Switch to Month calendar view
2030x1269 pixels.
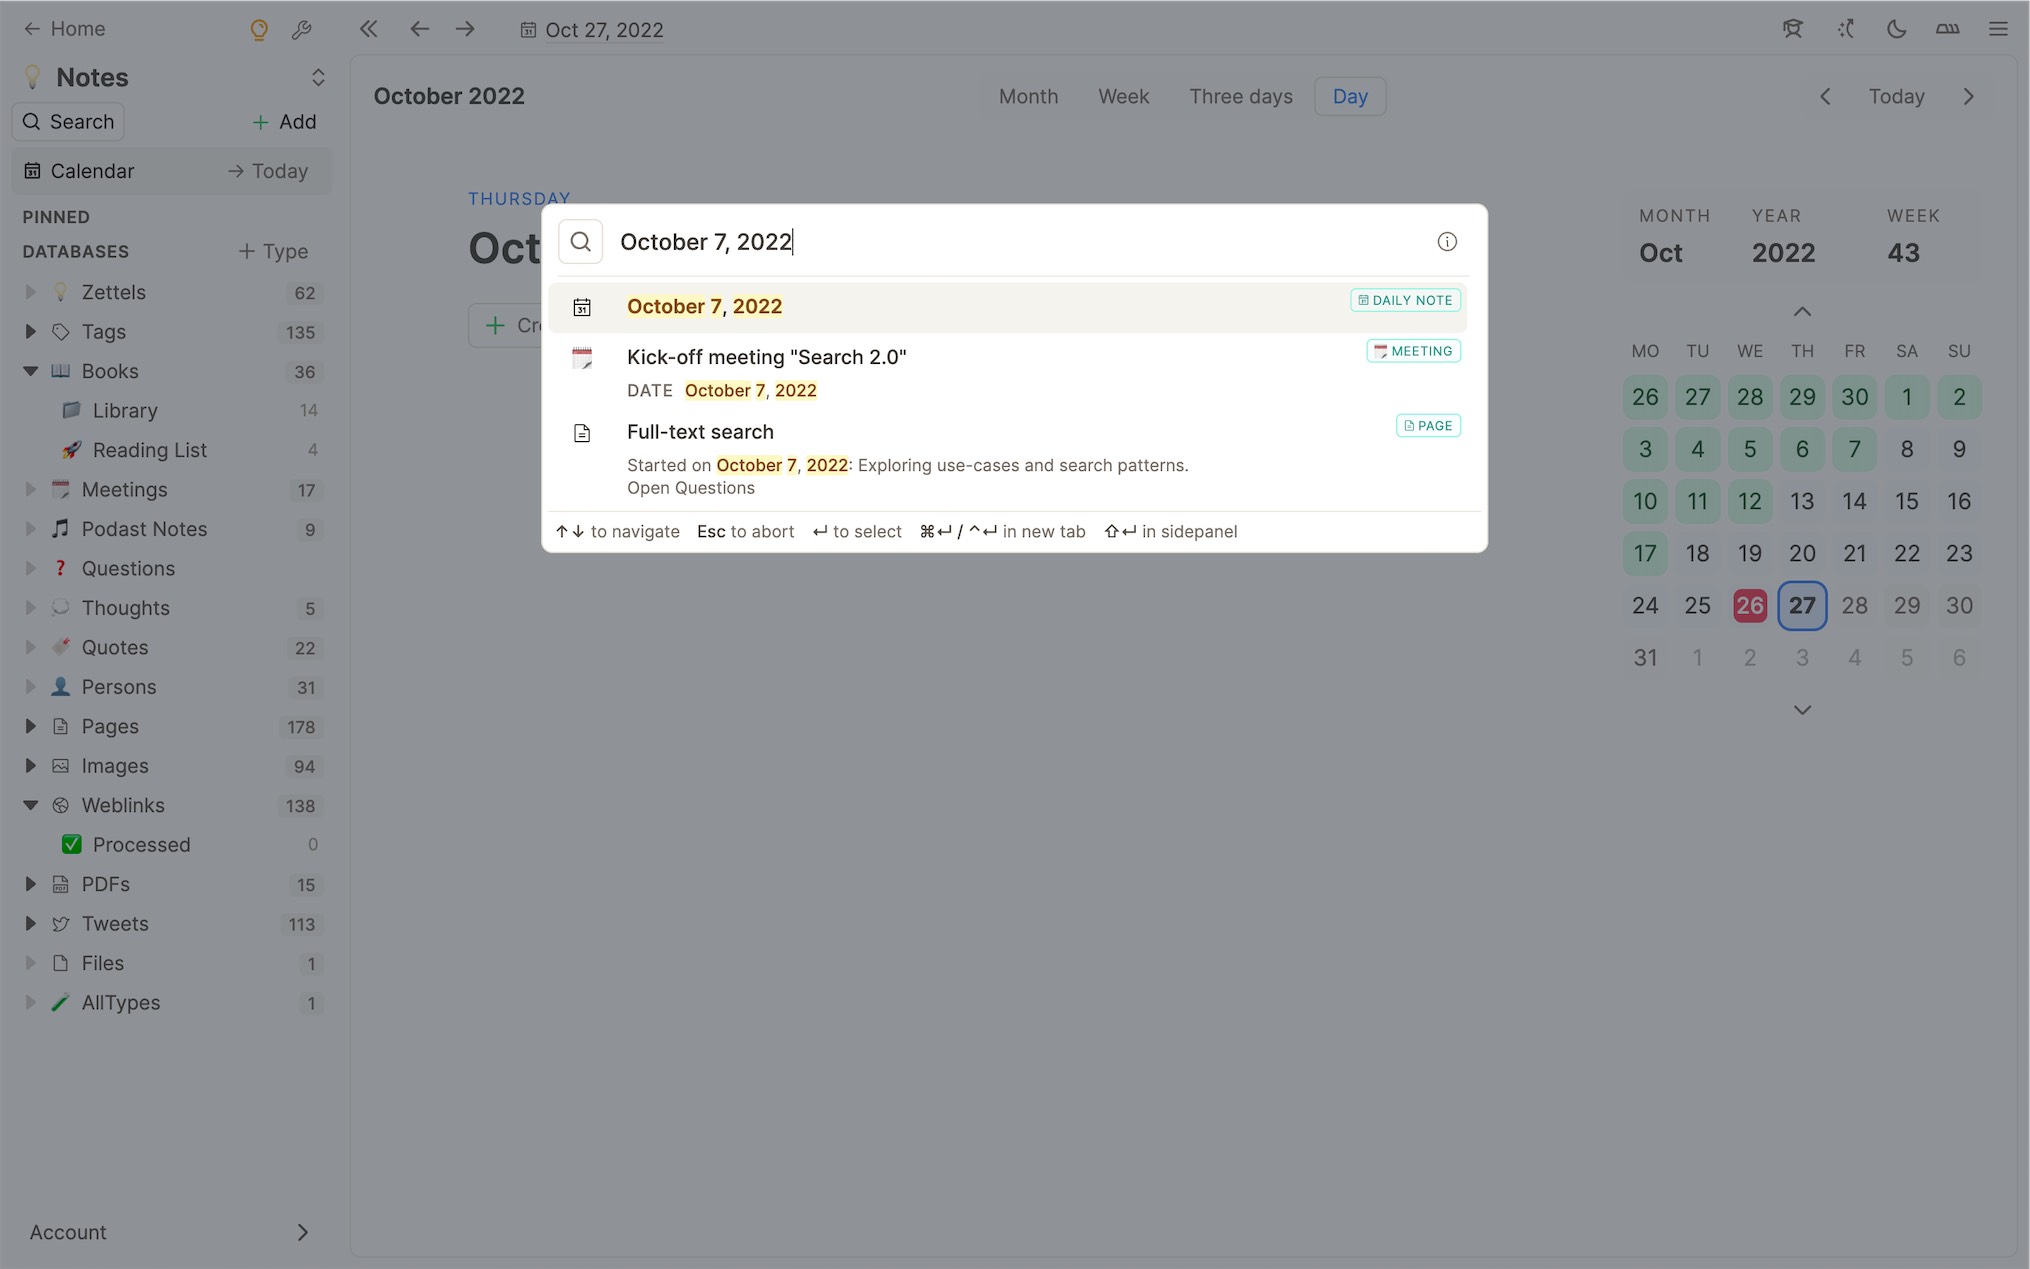coord(1027,95)
